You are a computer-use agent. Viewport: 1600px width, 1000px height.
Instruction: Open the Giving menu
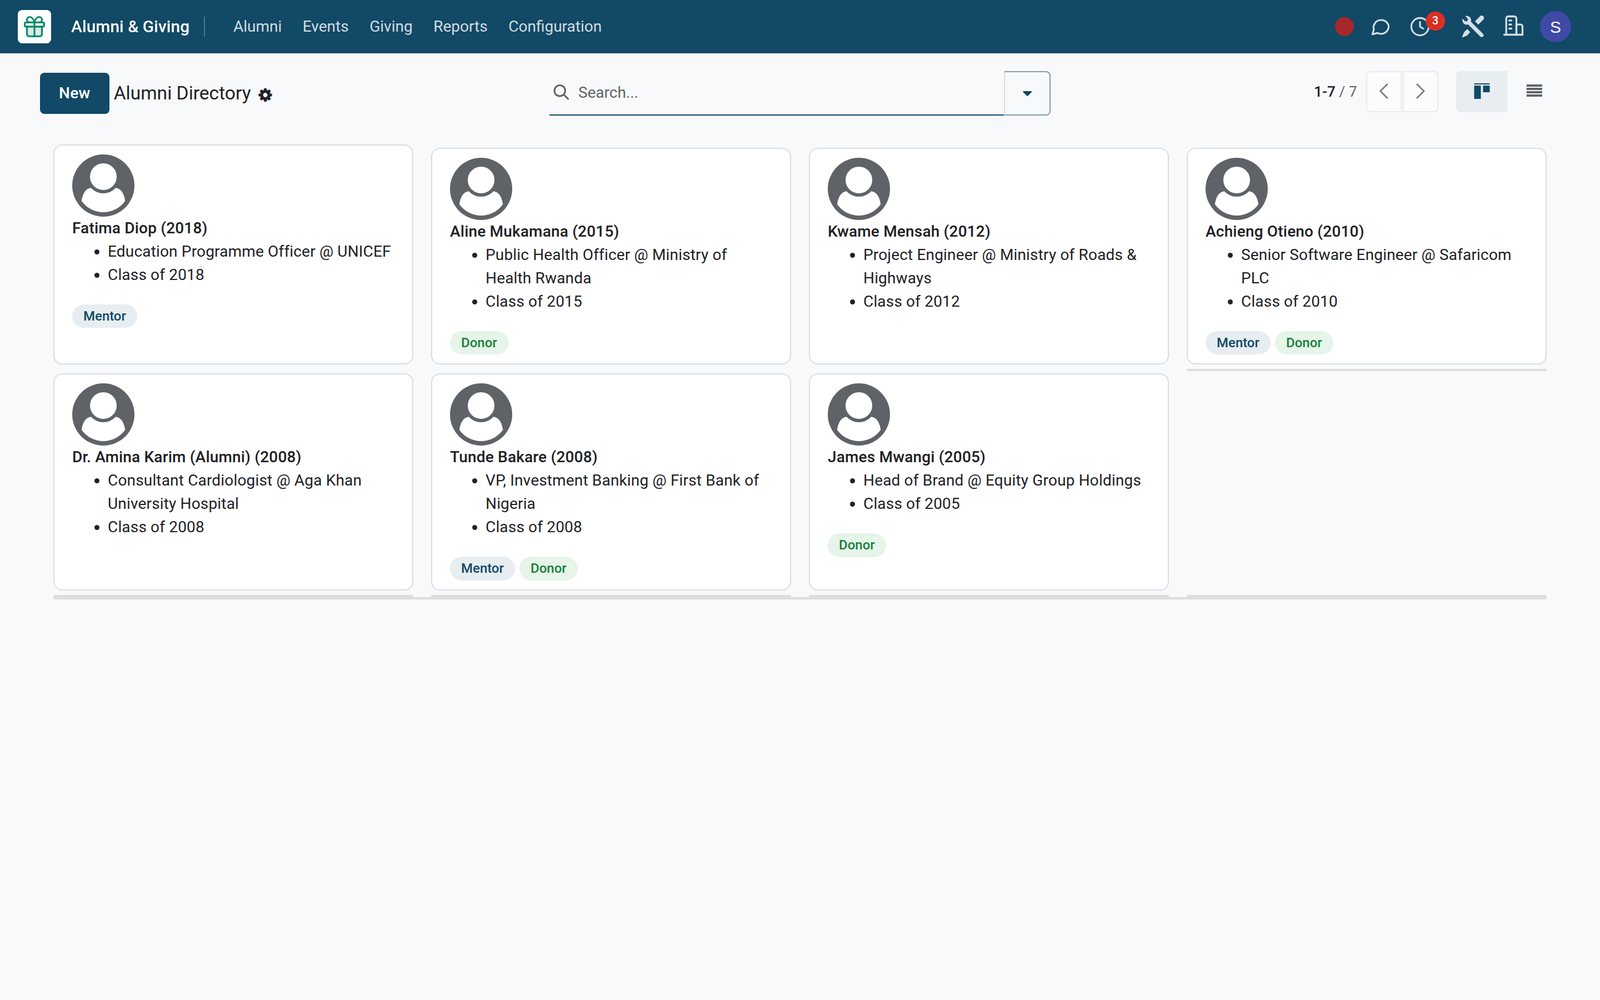(391, 27)
